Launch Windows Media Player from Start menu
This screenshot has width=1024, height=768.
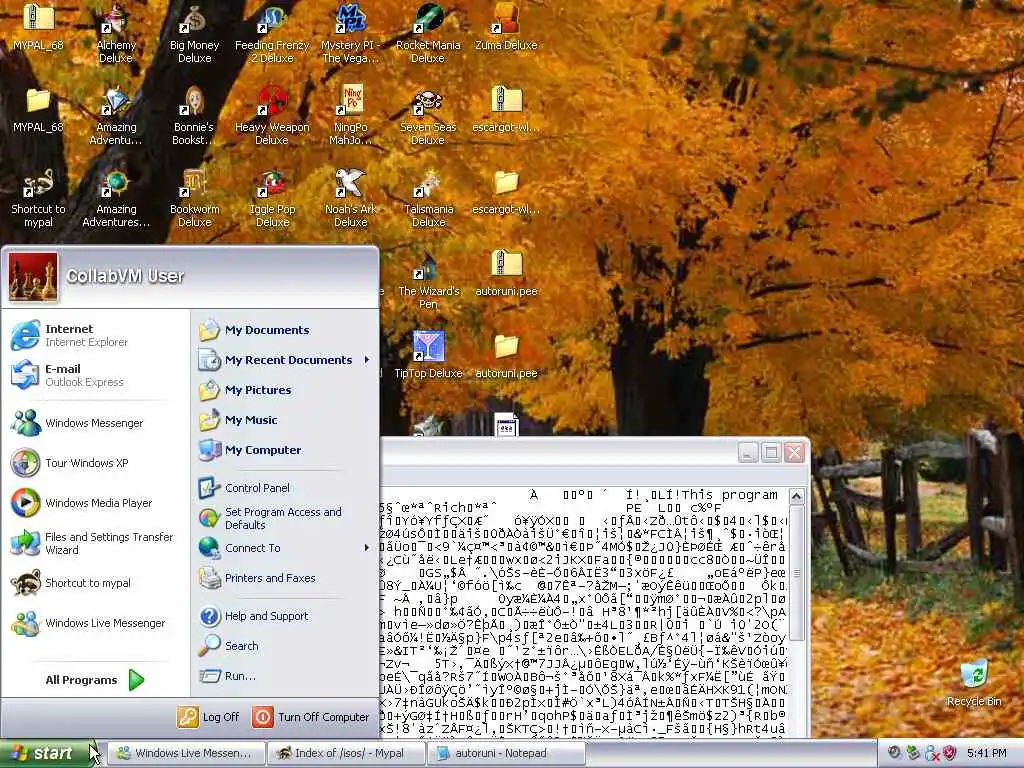[93, 503]
